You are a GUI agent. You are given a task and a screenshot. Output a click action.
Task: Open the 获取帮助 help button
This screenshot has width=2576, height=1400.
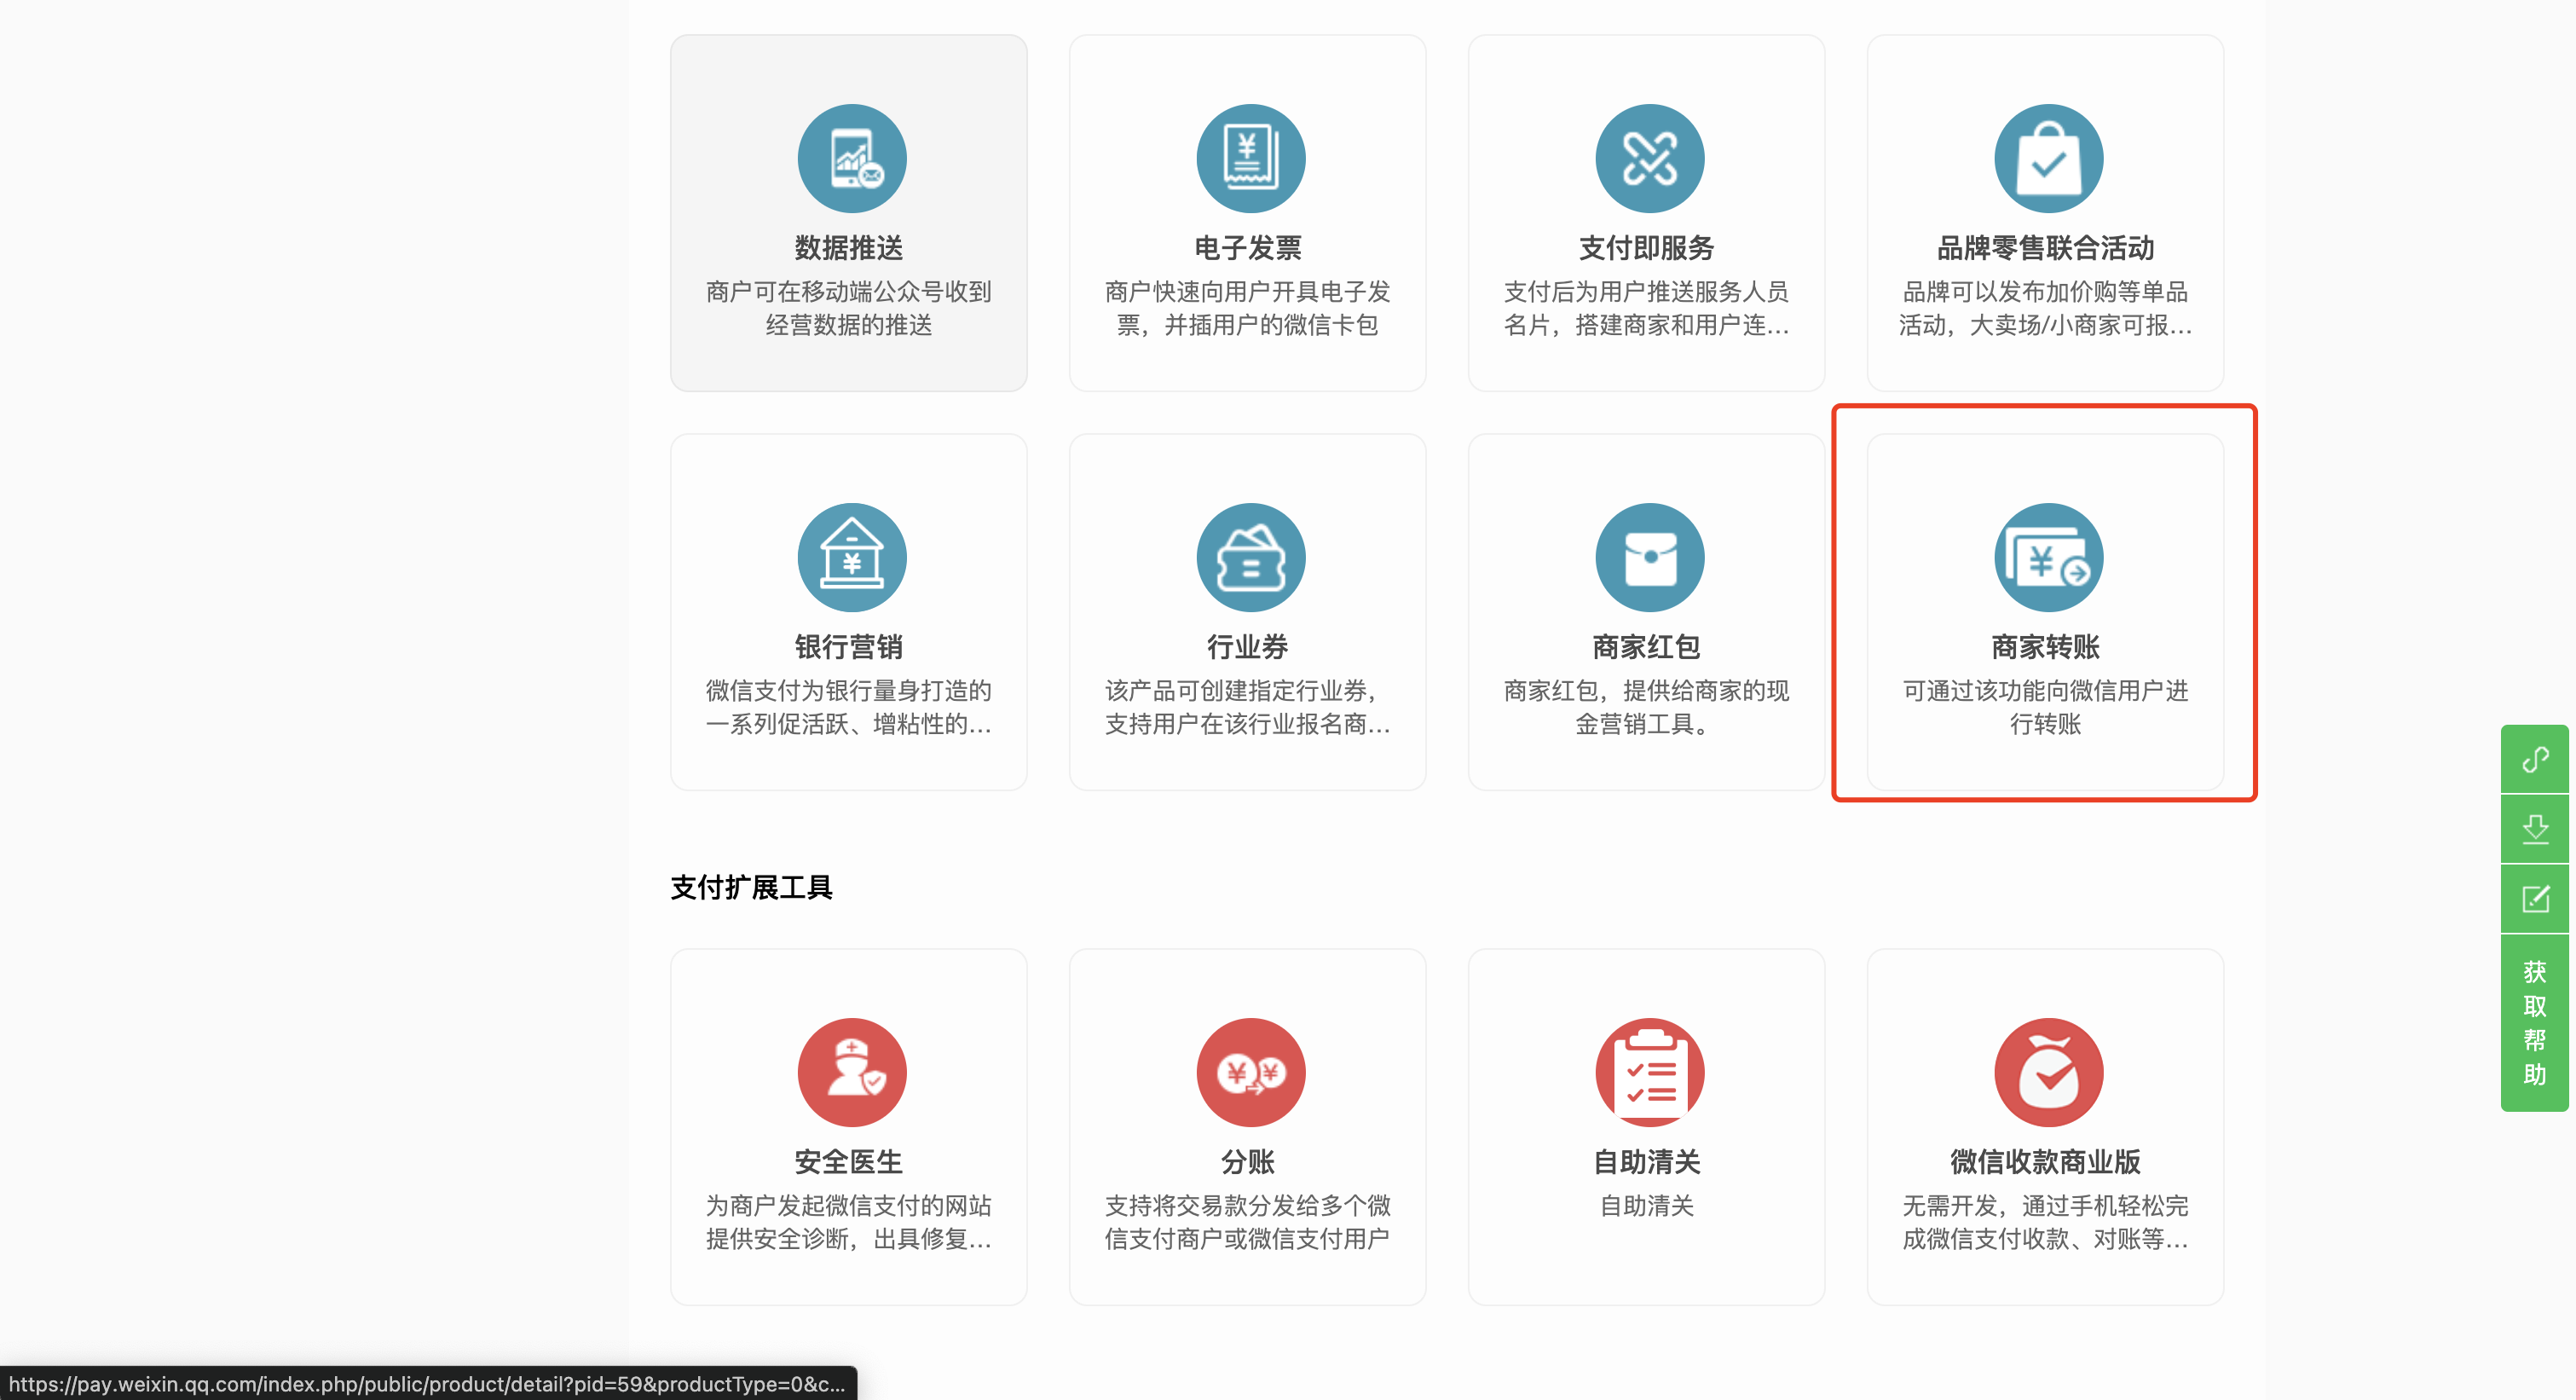click(x=2534, y=1022)
